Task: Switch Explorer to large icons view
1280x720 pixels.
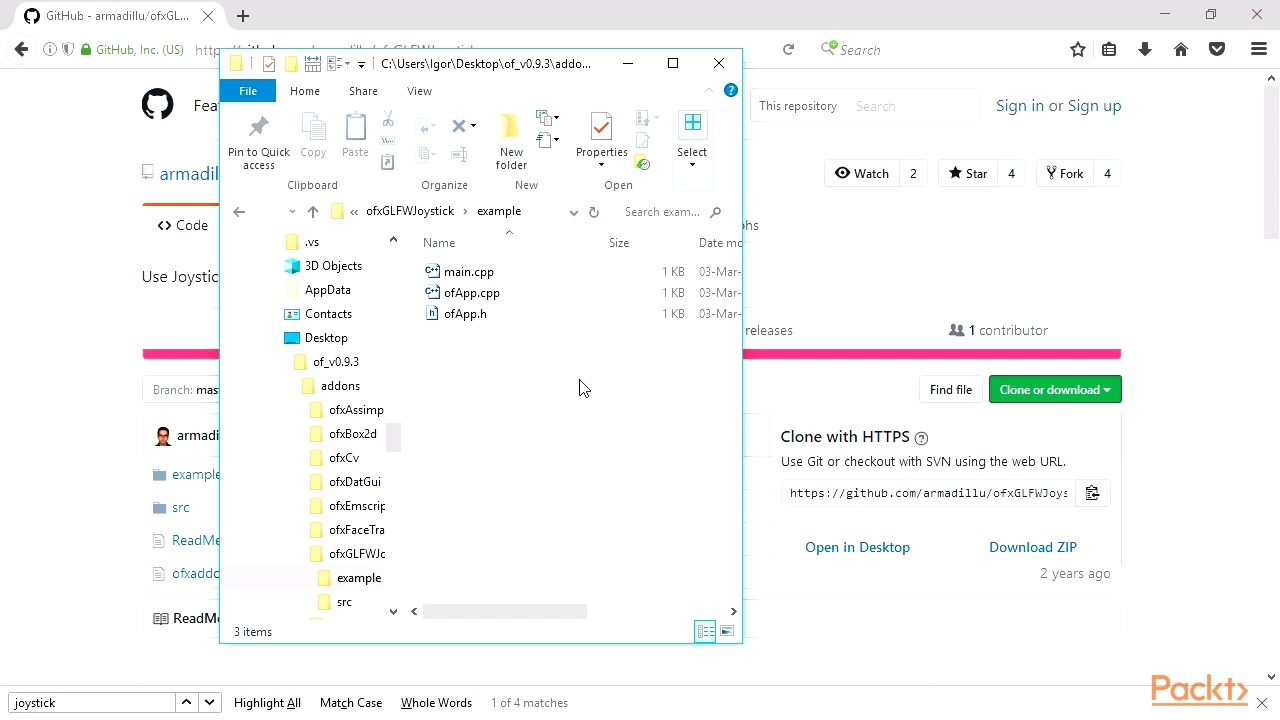Action: [x=727, y=631]
